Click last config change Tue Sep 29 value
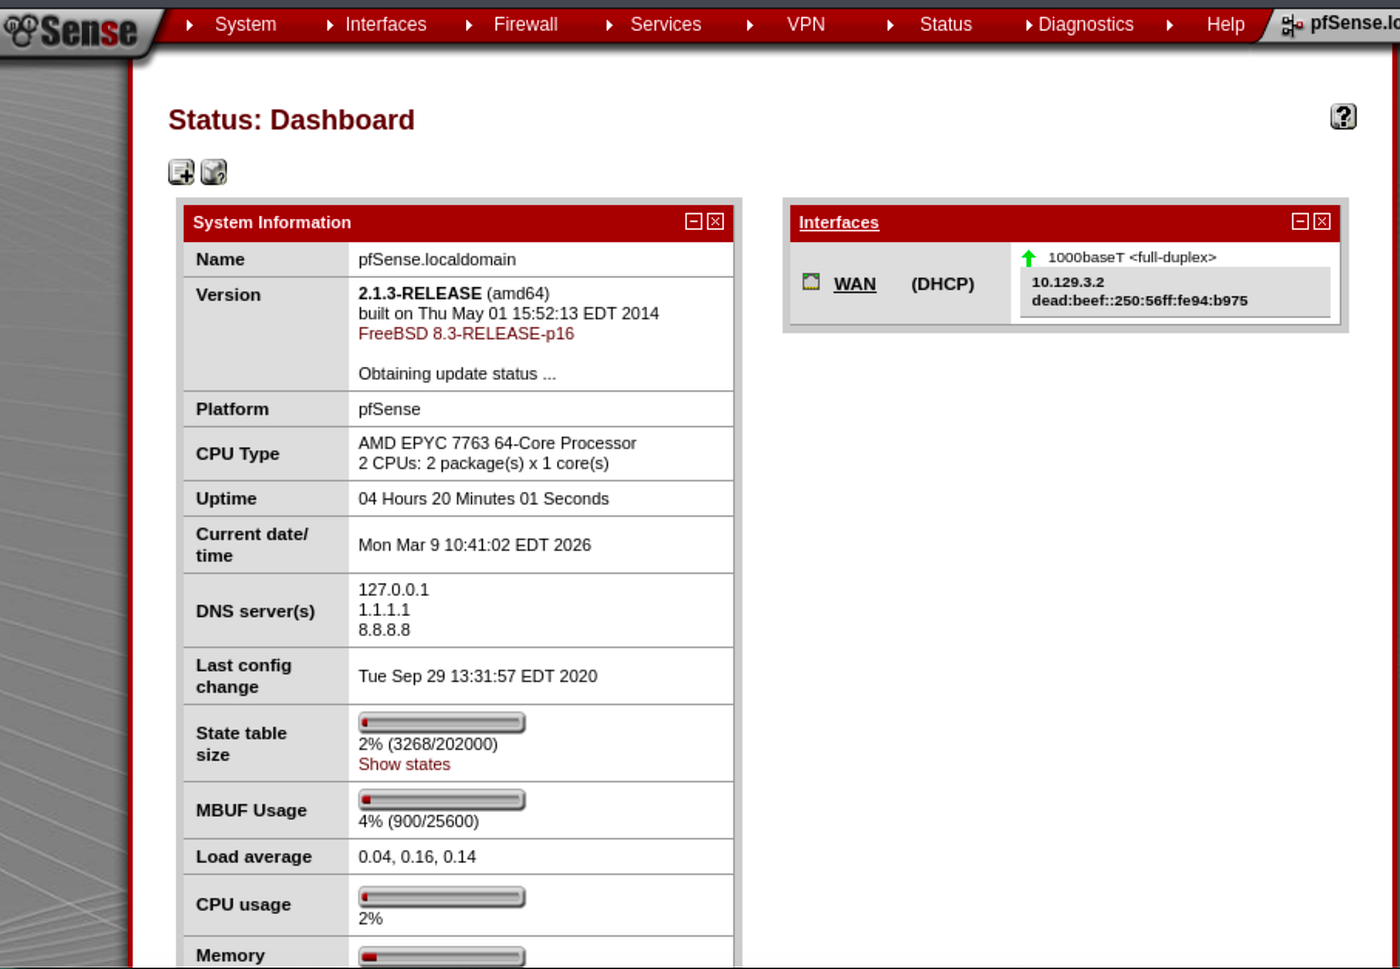This screenshot has height=969, width=1400. click(x=478, y=676)
